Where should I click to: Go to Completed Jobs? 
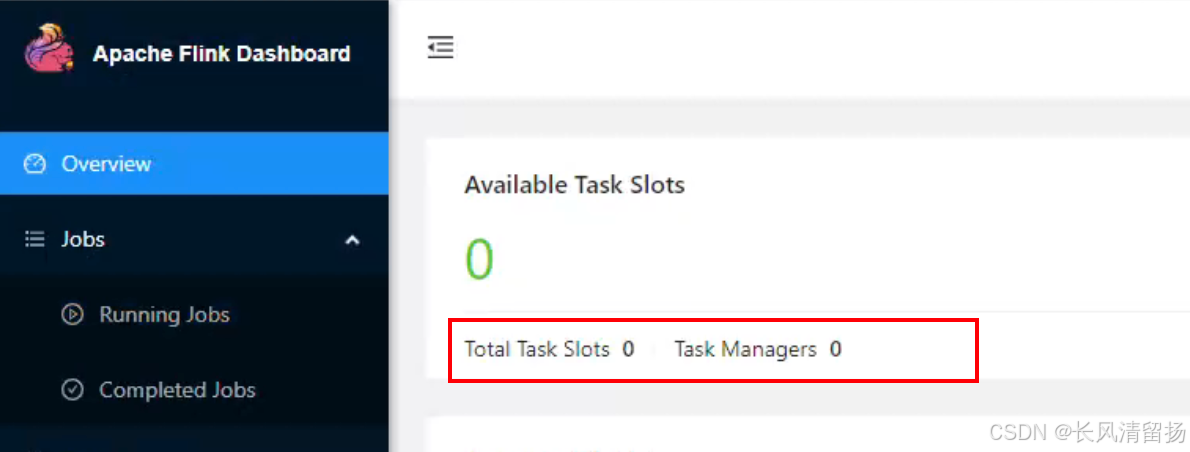point(178,390)
